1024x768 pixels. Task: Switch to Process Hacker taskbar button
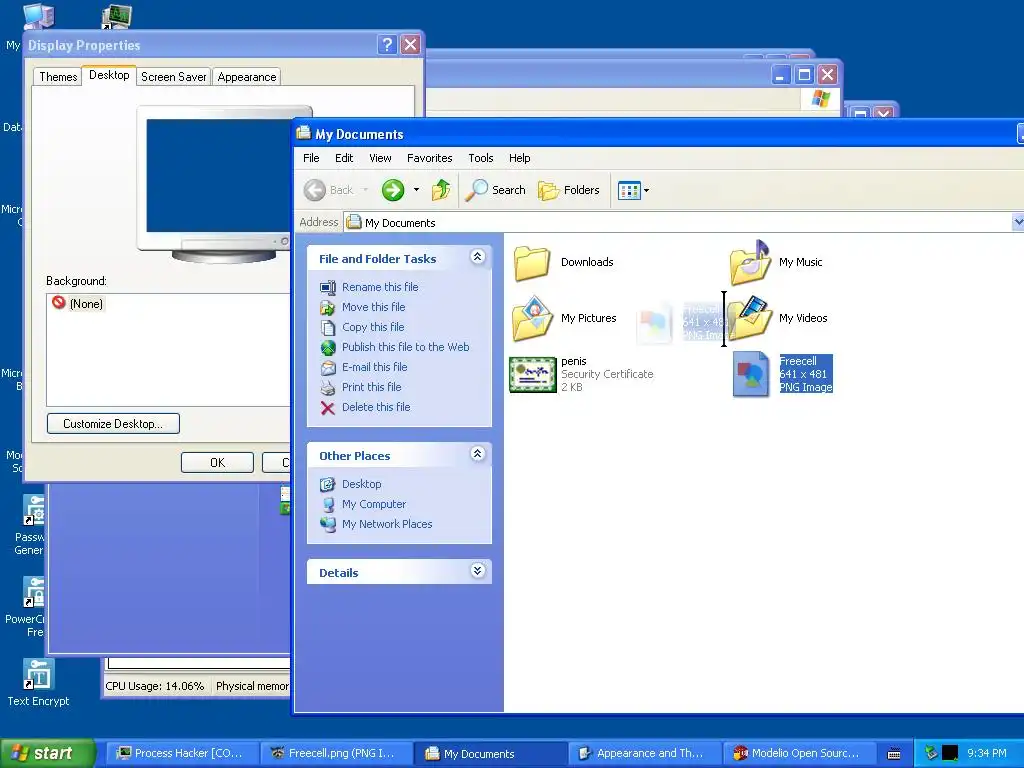(182, 753)
